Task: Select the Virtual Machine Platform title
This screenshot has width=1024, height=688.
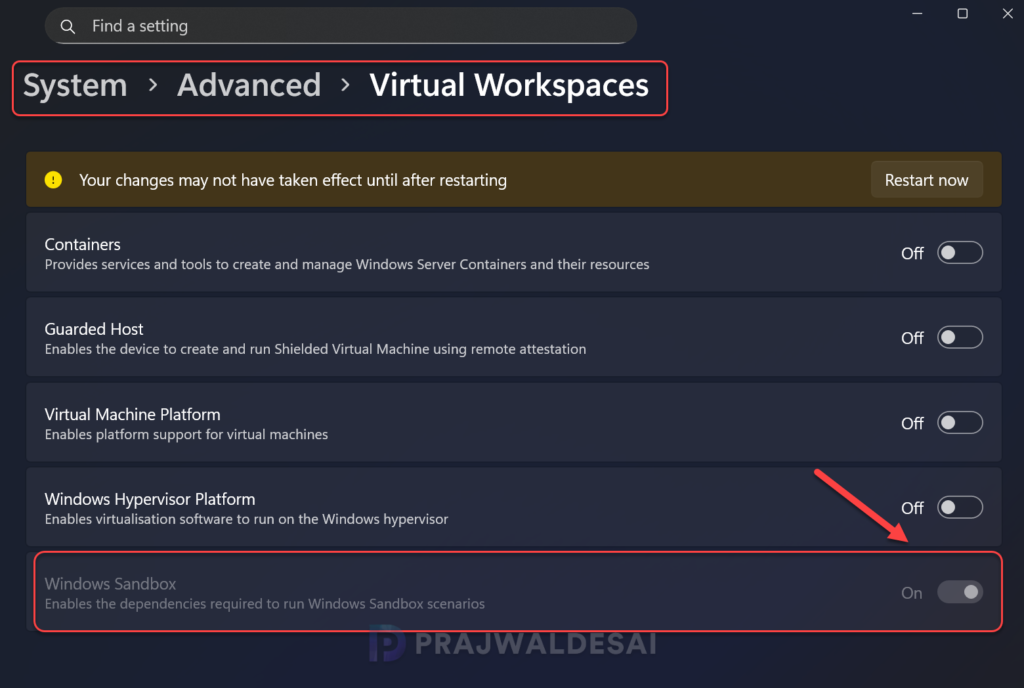Action: 133,414
